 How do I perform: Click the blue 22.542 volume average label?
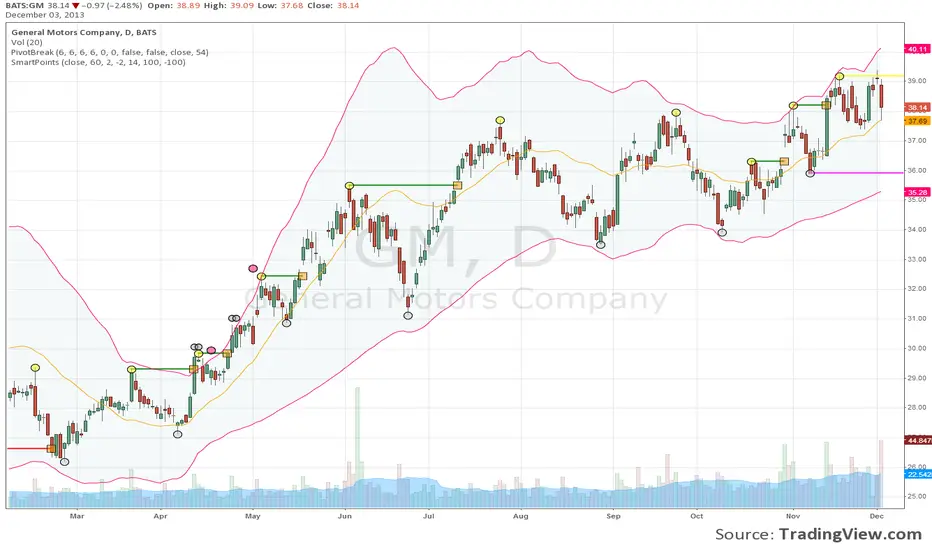(918, 474)
